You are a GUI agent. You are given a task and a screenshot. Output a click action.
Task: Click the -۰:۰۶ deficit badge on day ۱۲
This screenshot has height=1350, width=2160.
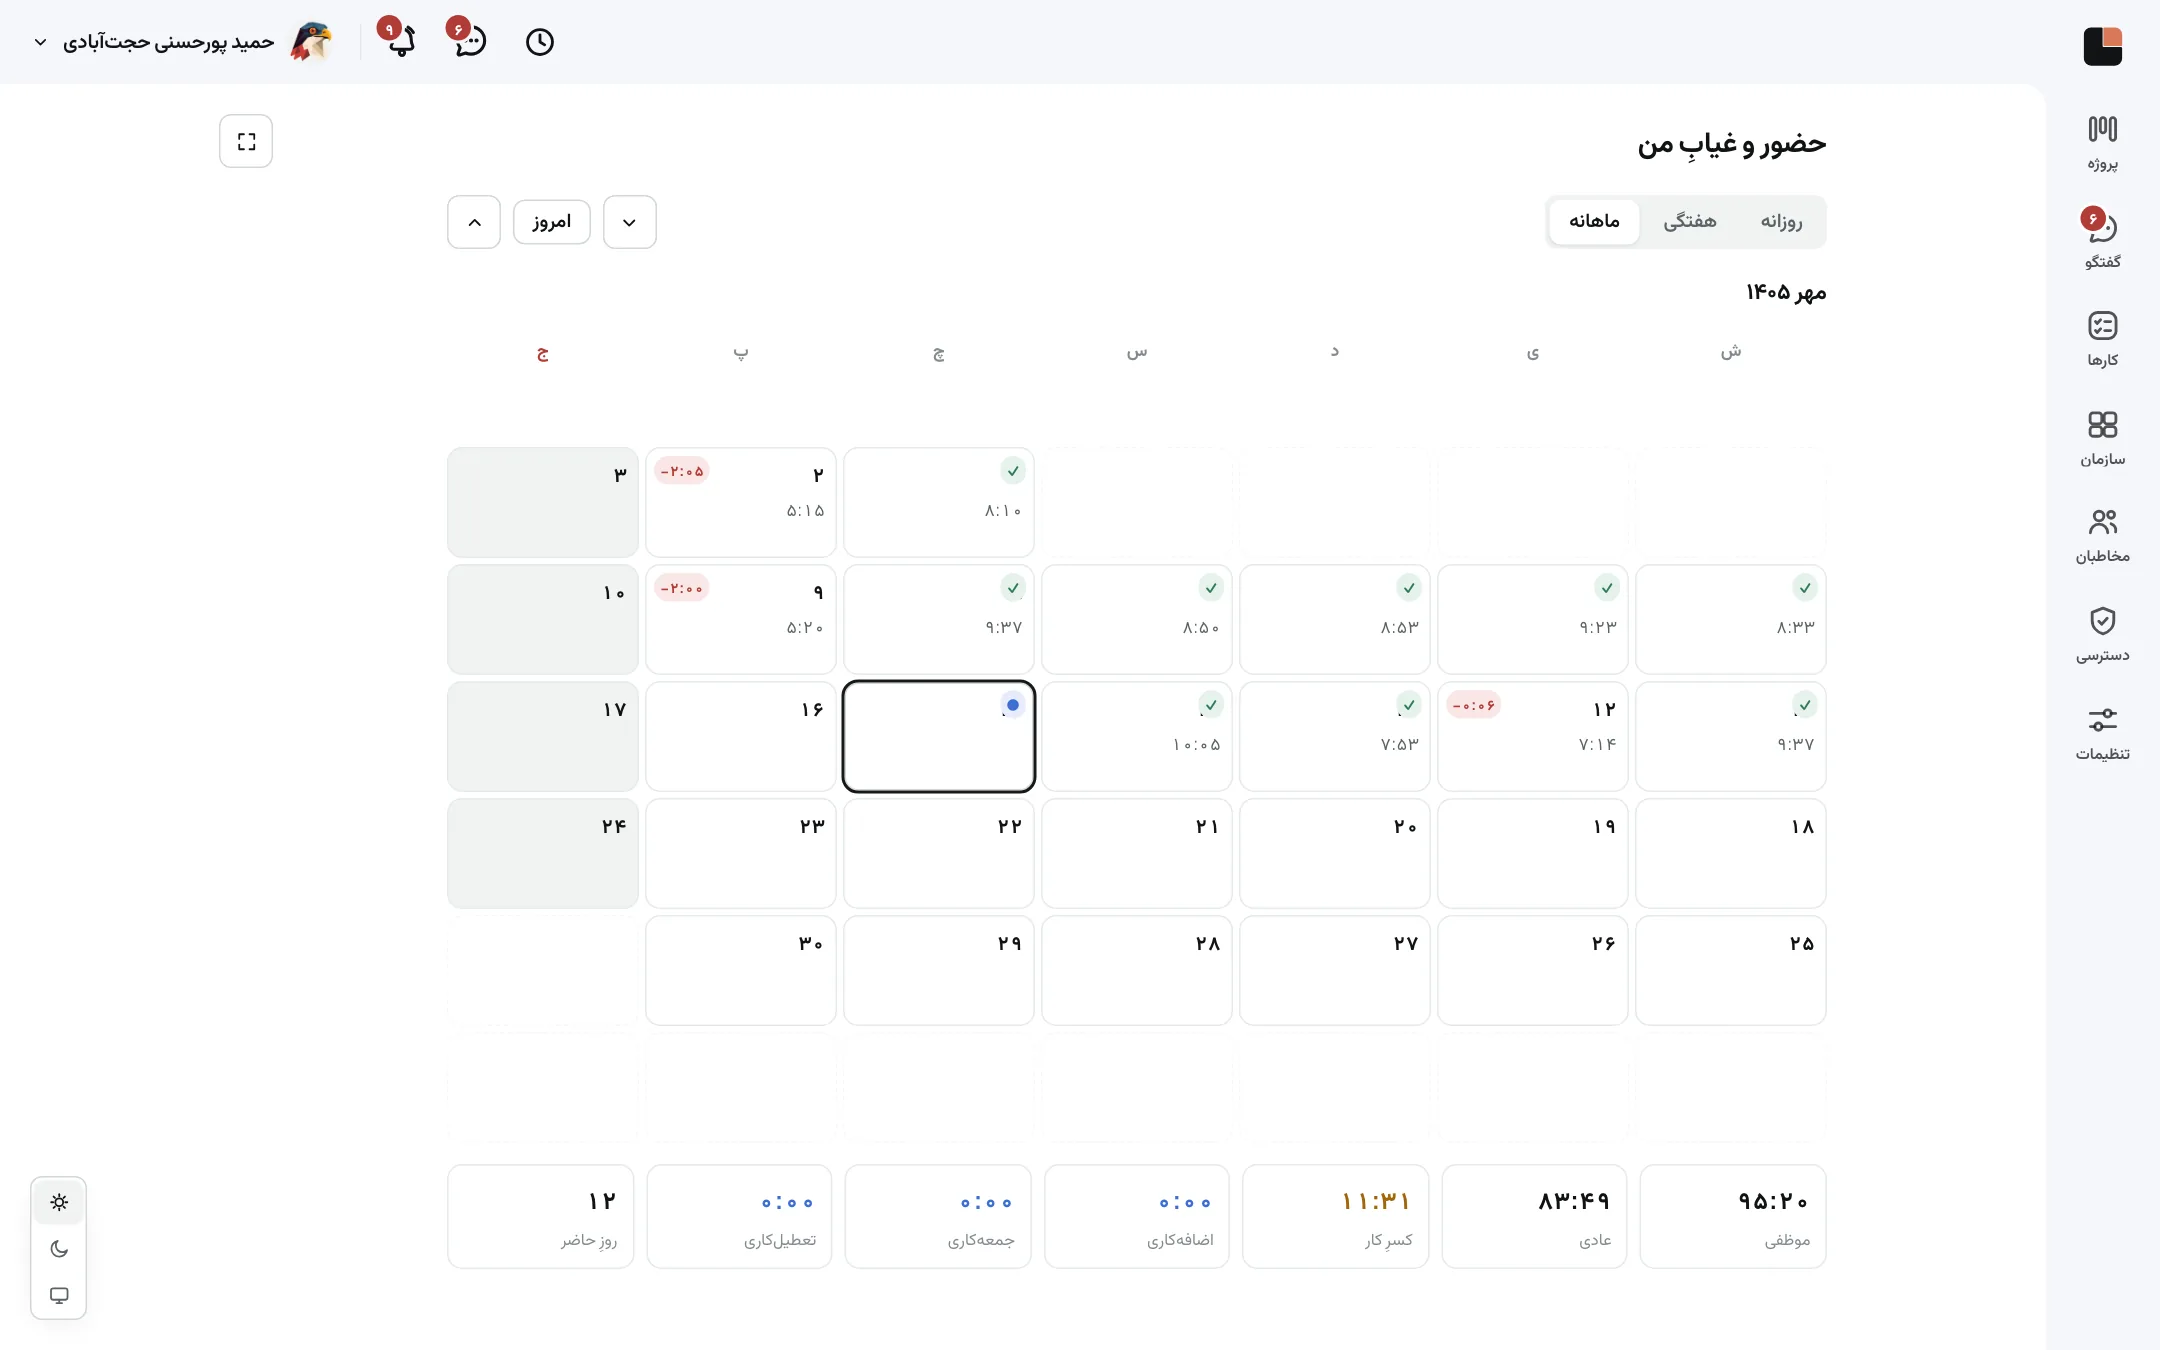coord(1474,705)
